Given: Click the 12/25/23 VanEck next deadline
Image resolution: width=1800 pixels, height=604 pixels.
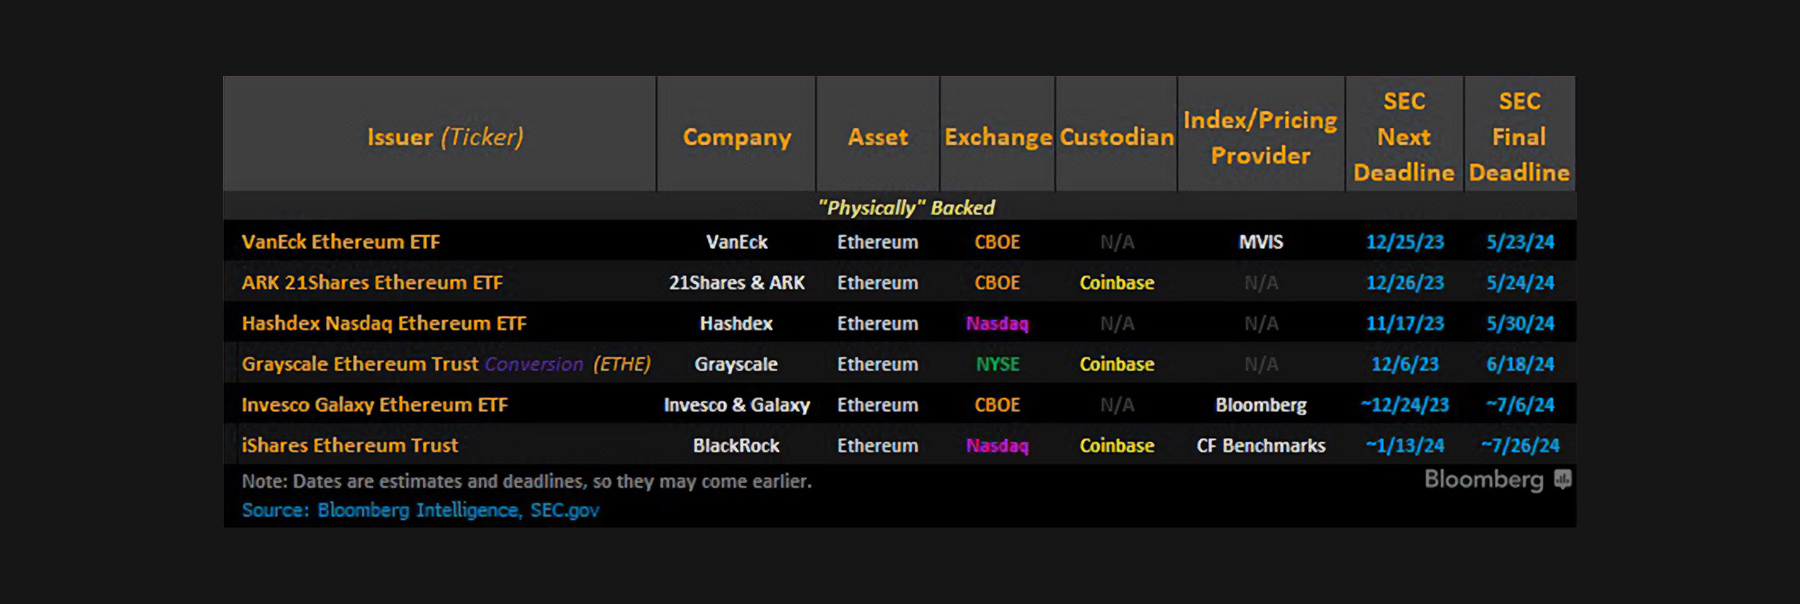Looking at the screenshot, I should pyautogui.click(x=1405, y=242).
